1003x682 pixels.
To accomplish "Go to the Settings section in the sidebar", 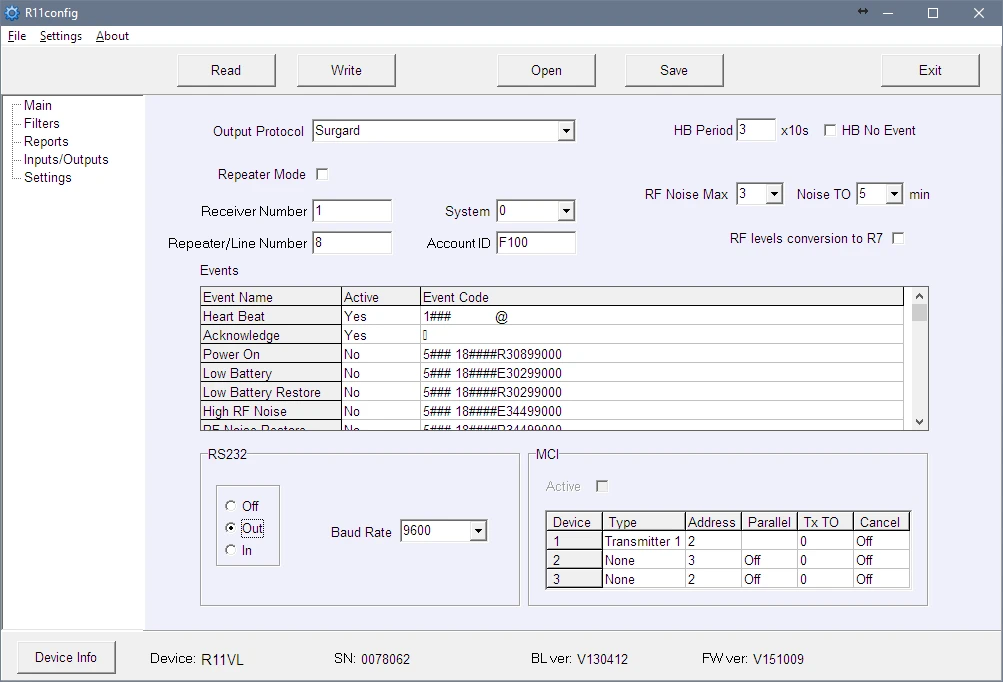I will point(47,177).
